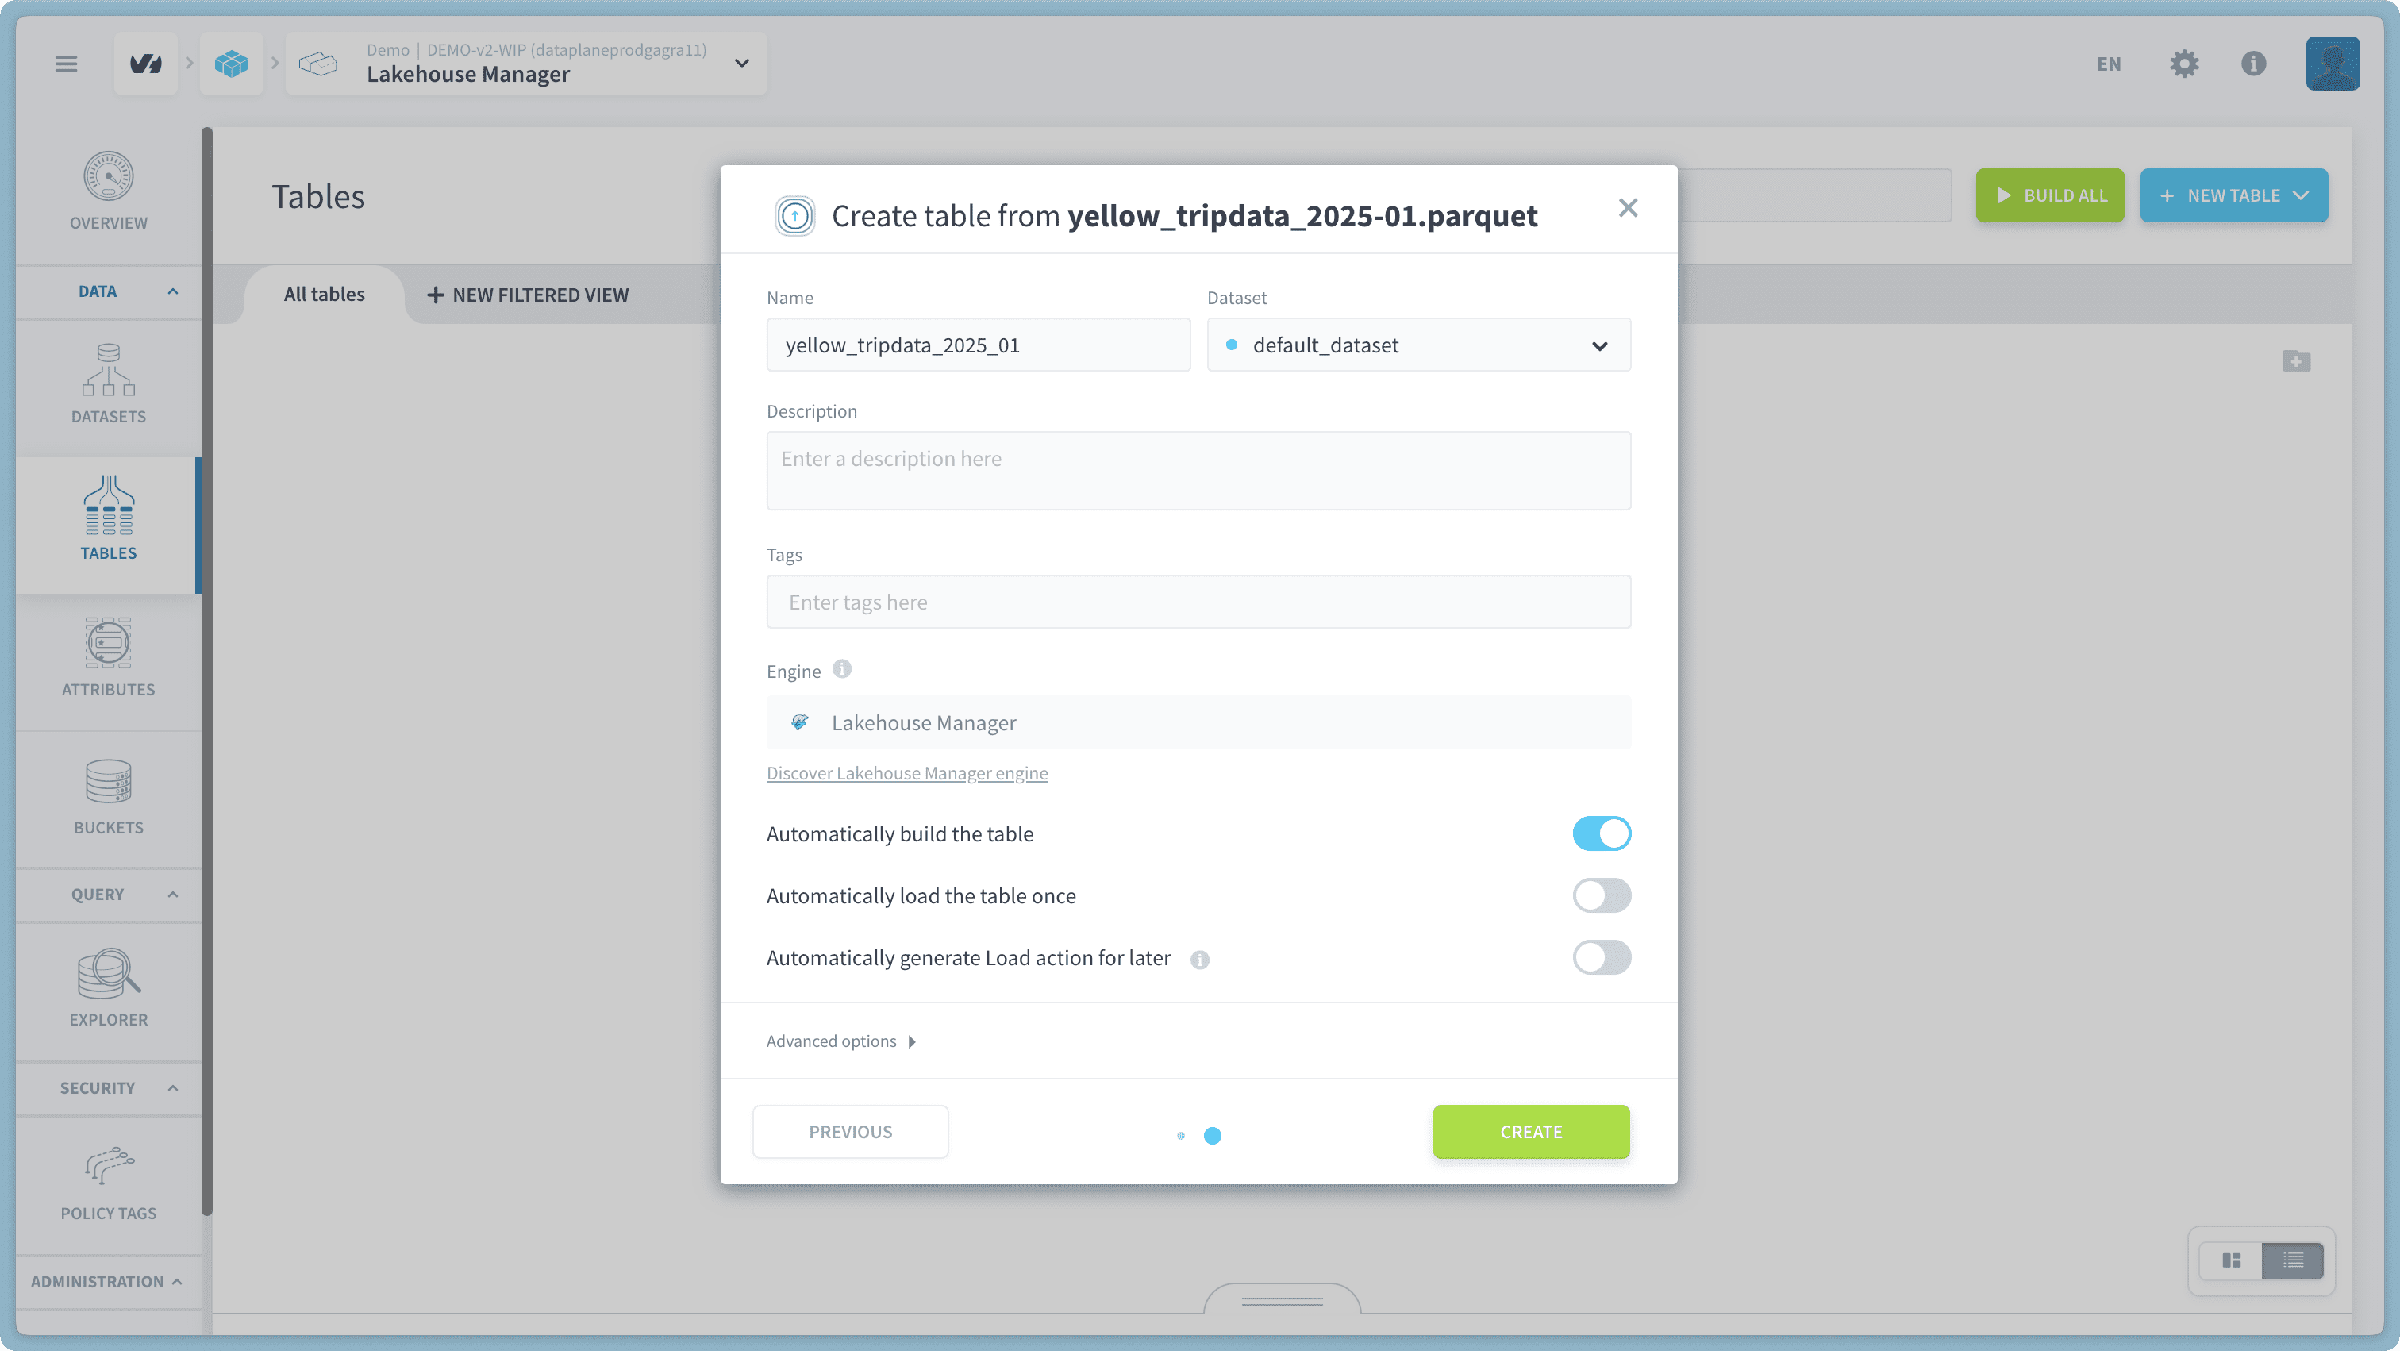This screenshot has width=2400, height=1351.
Task: Open Discover Lakehouse Manager engine link
Action: pyautogui.click(x=907, y=774)
